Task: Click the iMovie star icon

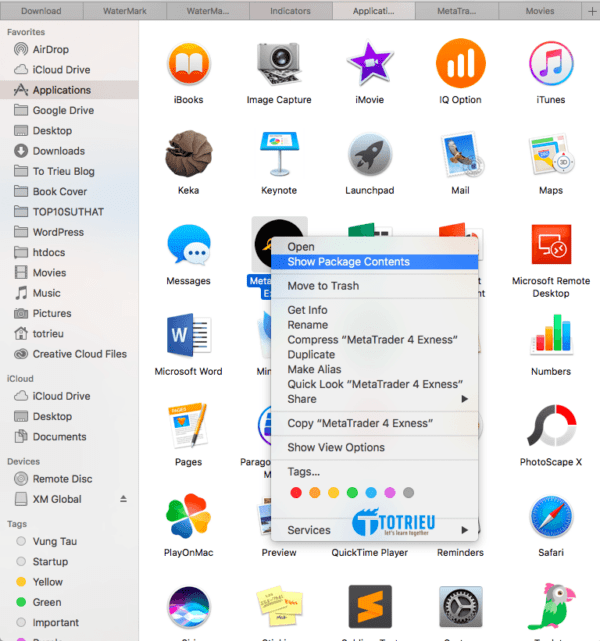Action: 370,63
